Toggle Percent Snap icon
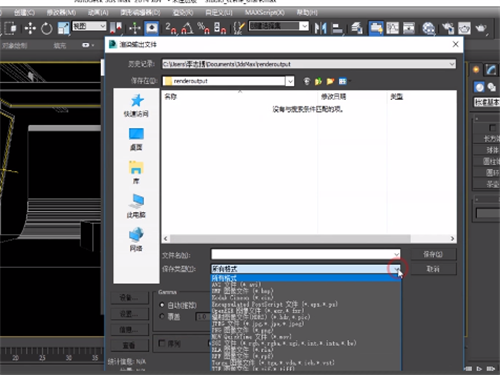Screen dimensions: 500x375 [x=203, y=28]
